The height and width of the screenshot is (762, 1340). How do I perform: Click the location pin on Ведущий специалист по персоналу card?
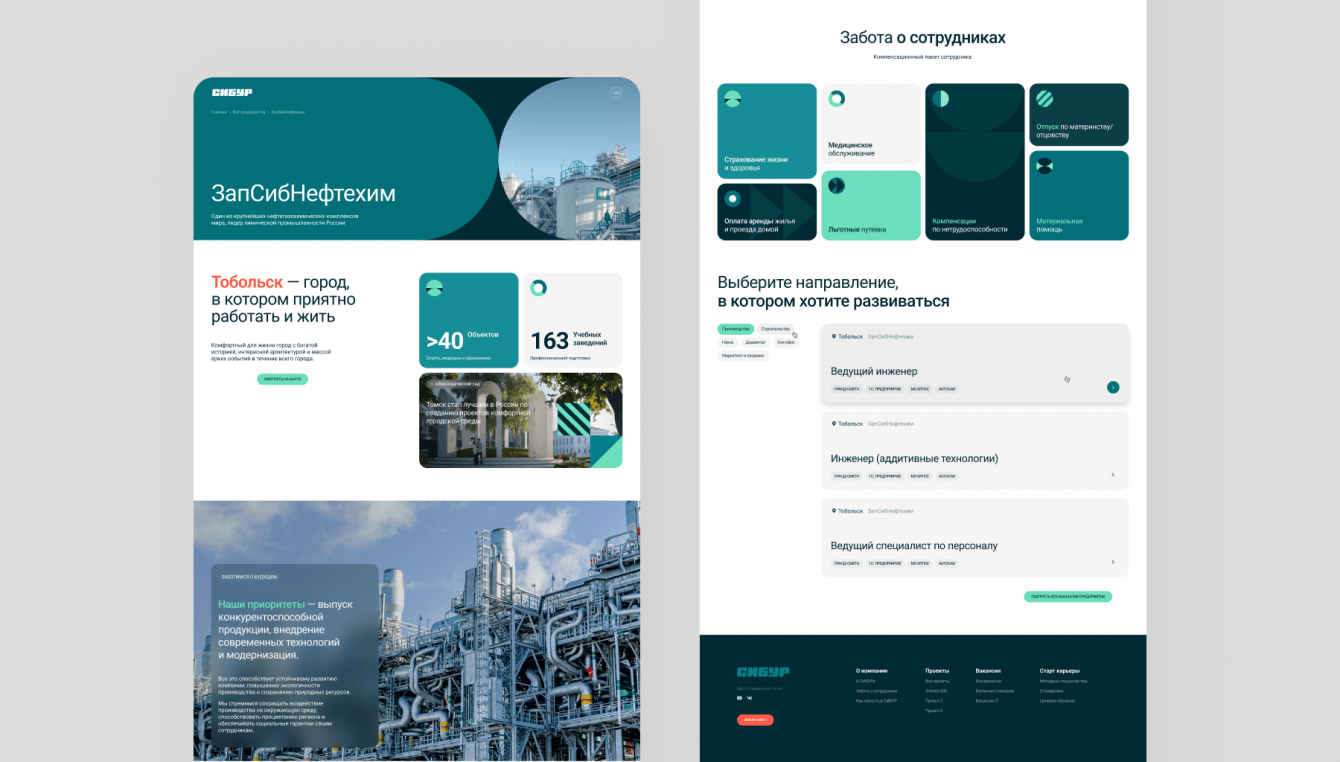pos(834,511)
